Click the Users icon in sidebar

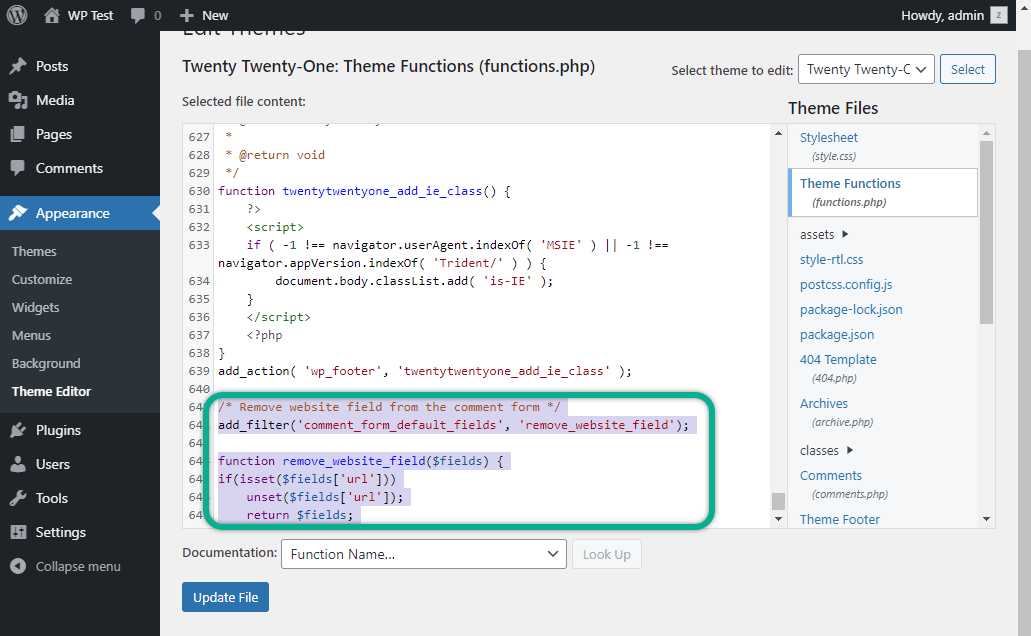tap(16, 464)
